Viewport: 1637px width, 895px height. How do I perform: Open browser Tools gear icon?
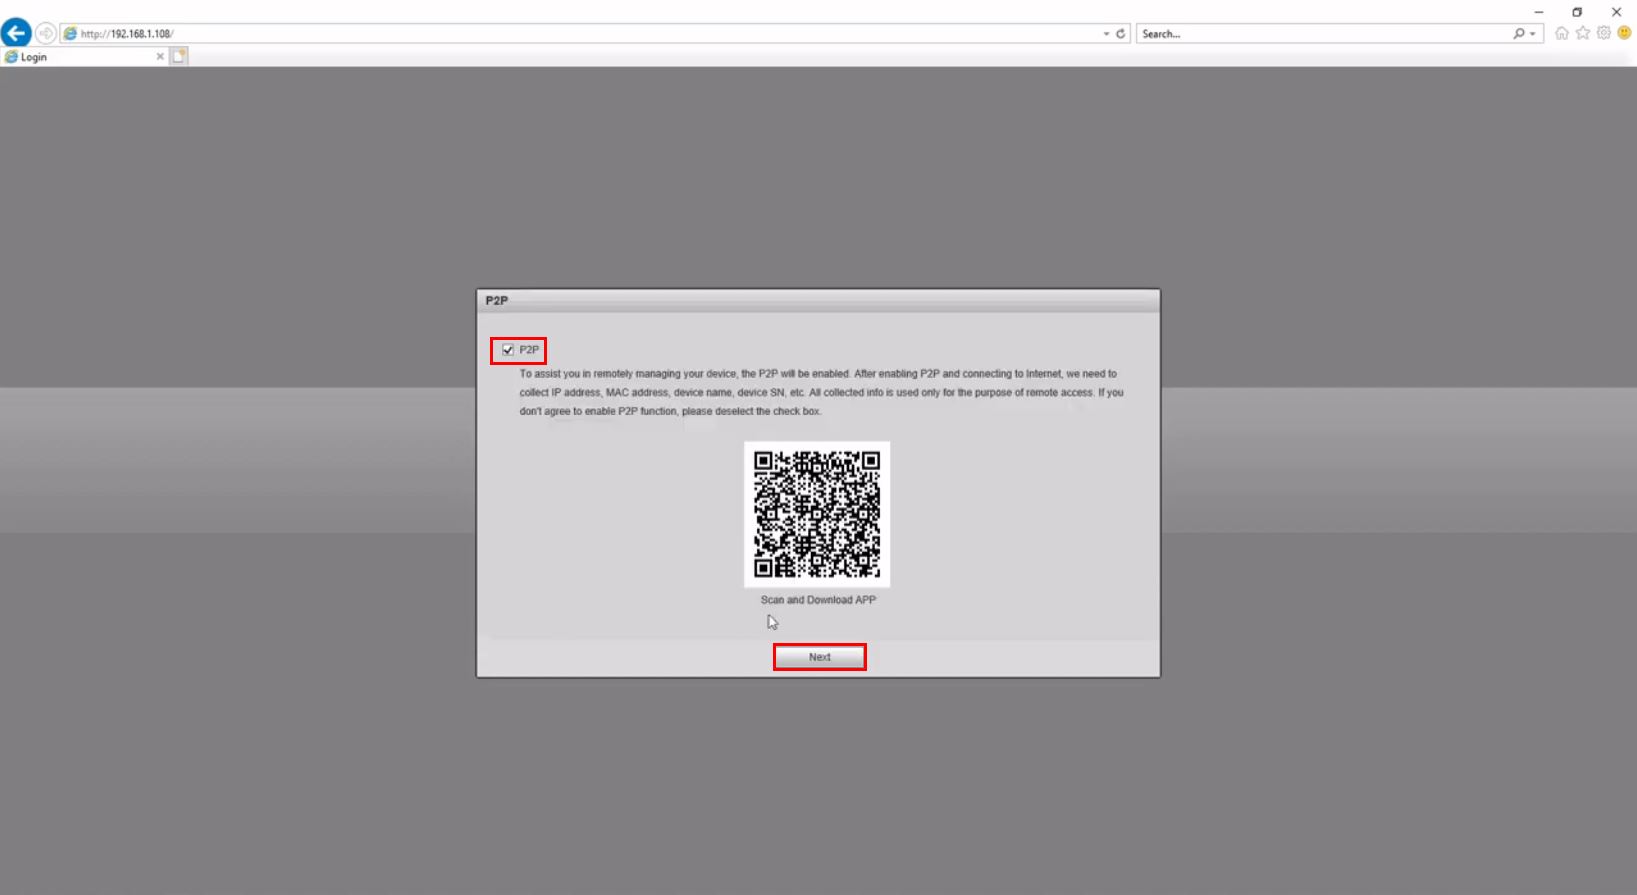coord(1604,33)
